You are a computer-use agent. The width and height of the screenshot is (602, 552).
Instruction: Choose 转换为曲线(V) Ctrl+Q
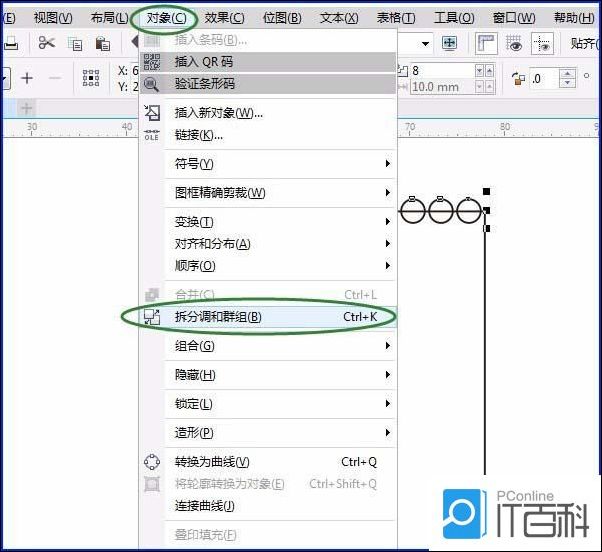(x=268, y=462)
